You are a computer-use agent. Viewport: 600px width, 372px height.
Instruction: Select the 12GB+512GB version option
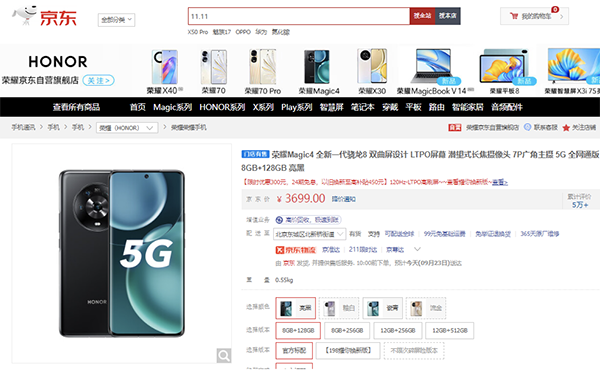[x=450, y=331]
